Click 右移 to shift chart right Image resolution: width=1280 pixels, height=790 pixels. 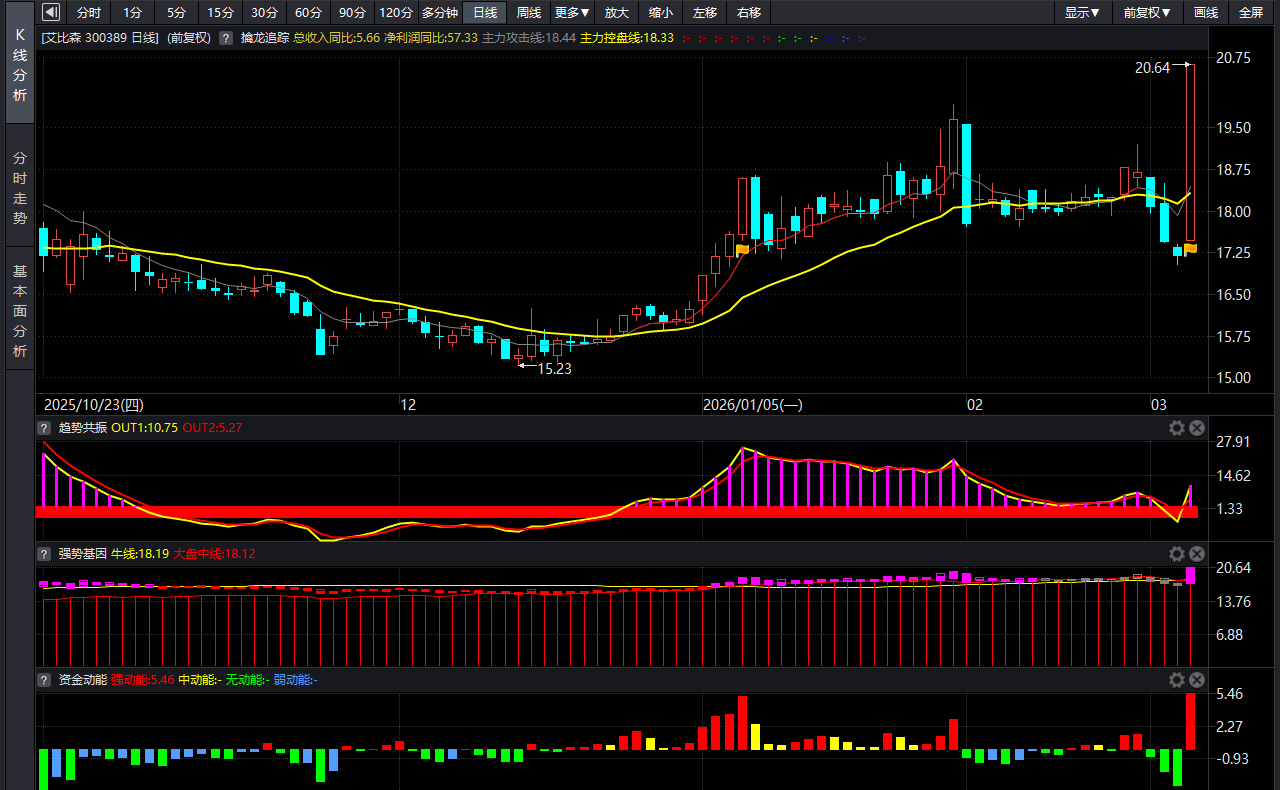coord(748,13)
